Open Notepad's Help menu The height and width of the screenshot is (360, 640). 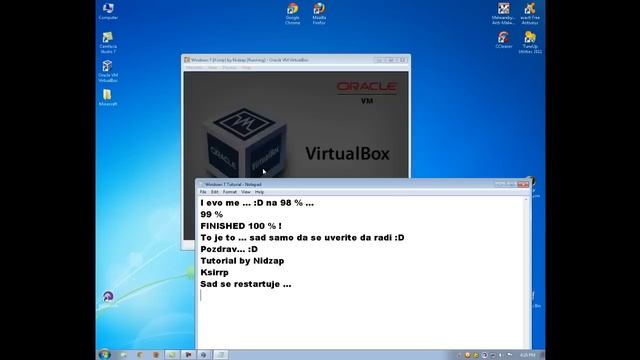coord(259,192)
